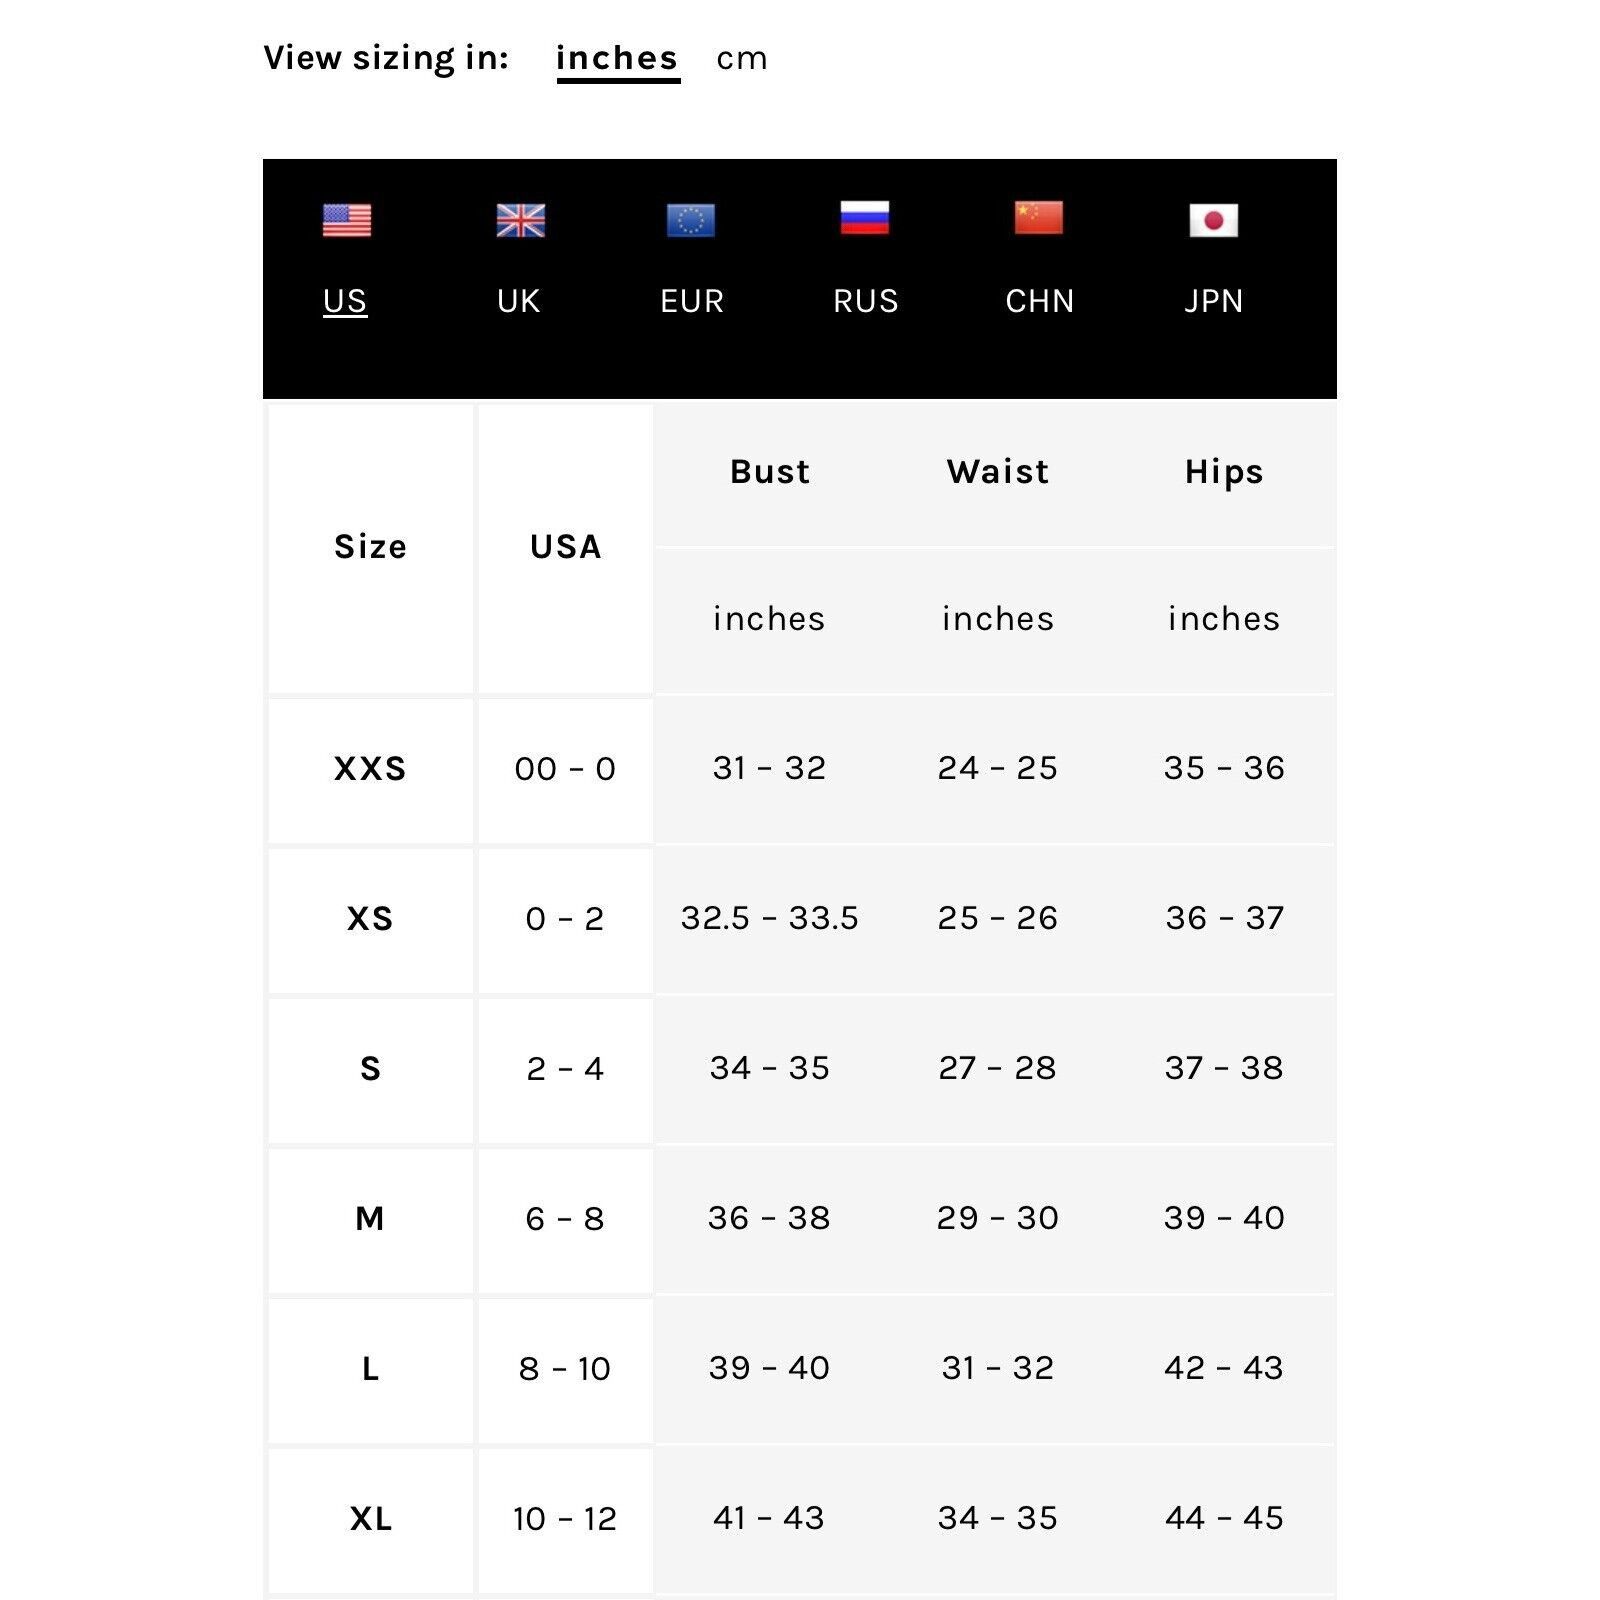Click the XXS size row label
This screenshot has height=1600, width=1600.
[370, 769]
